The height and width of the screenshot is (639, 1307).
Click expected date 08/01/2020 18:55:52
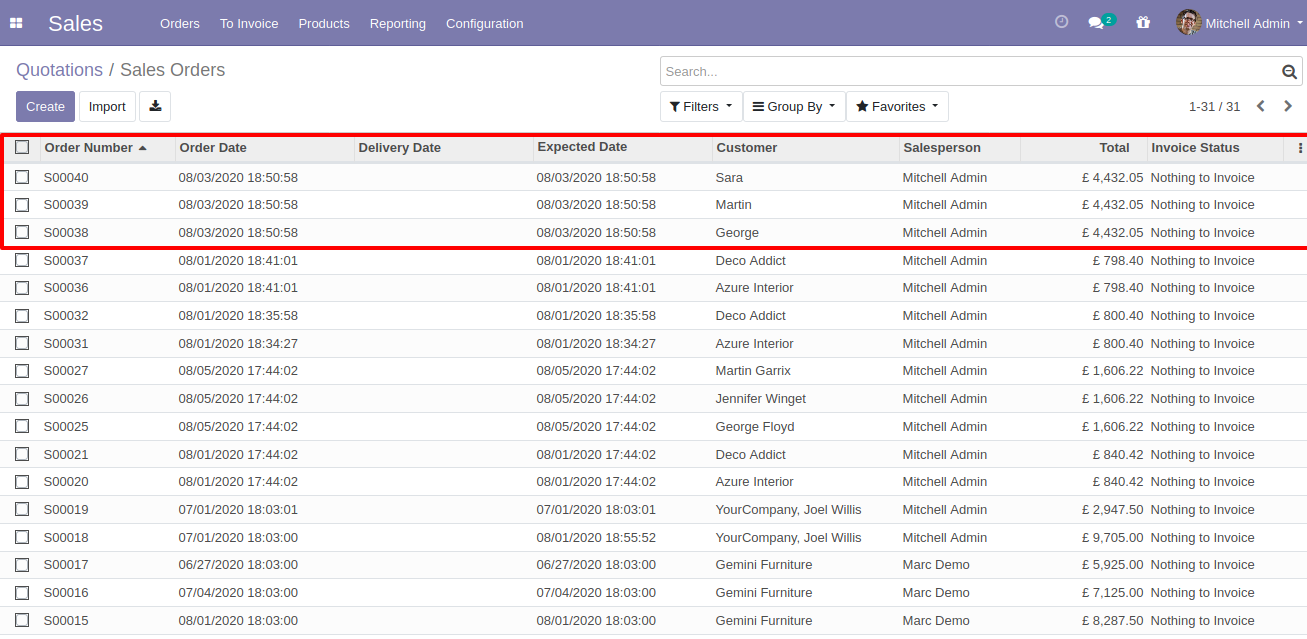(x=596, y=537)
